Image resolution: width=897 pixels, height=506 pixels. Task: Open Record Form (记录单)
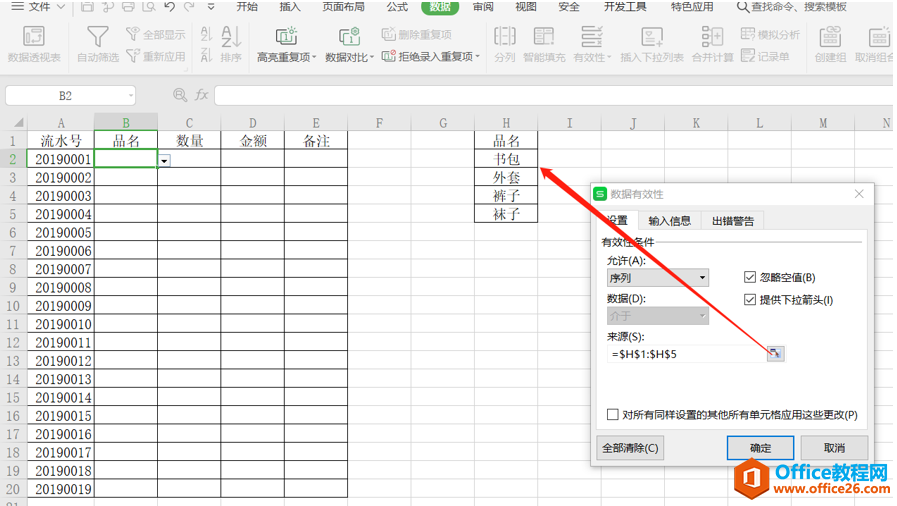pyautogui.click(x=765, y=56)
